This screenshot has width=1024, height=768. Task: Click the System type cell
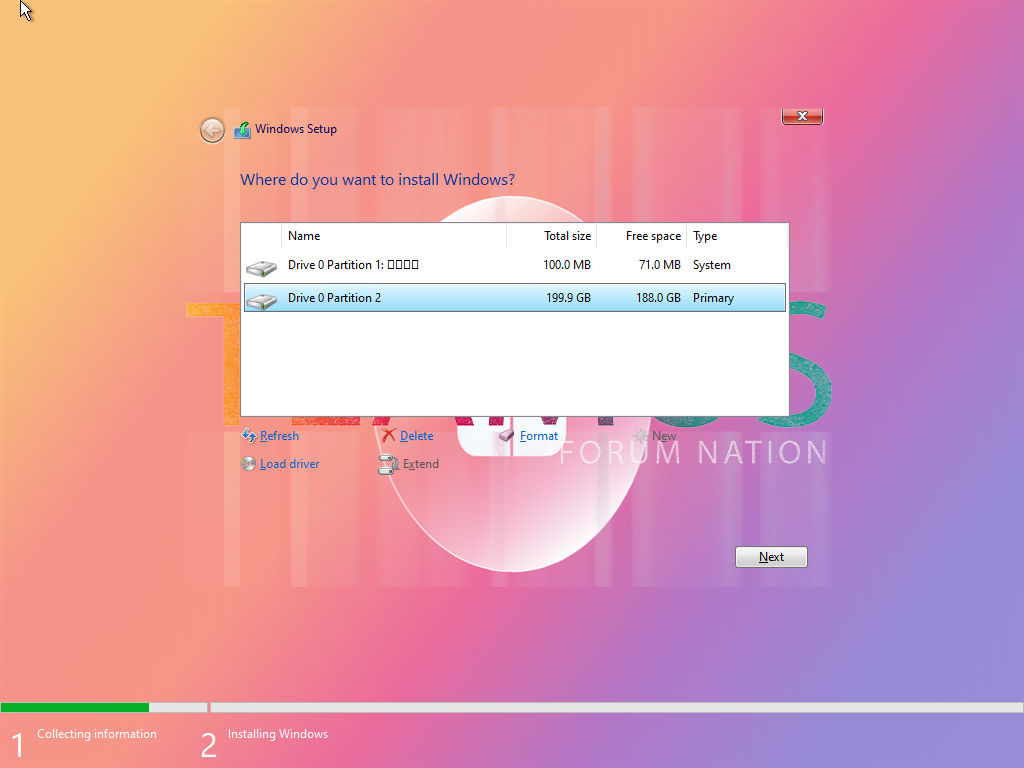click(712, 265)
